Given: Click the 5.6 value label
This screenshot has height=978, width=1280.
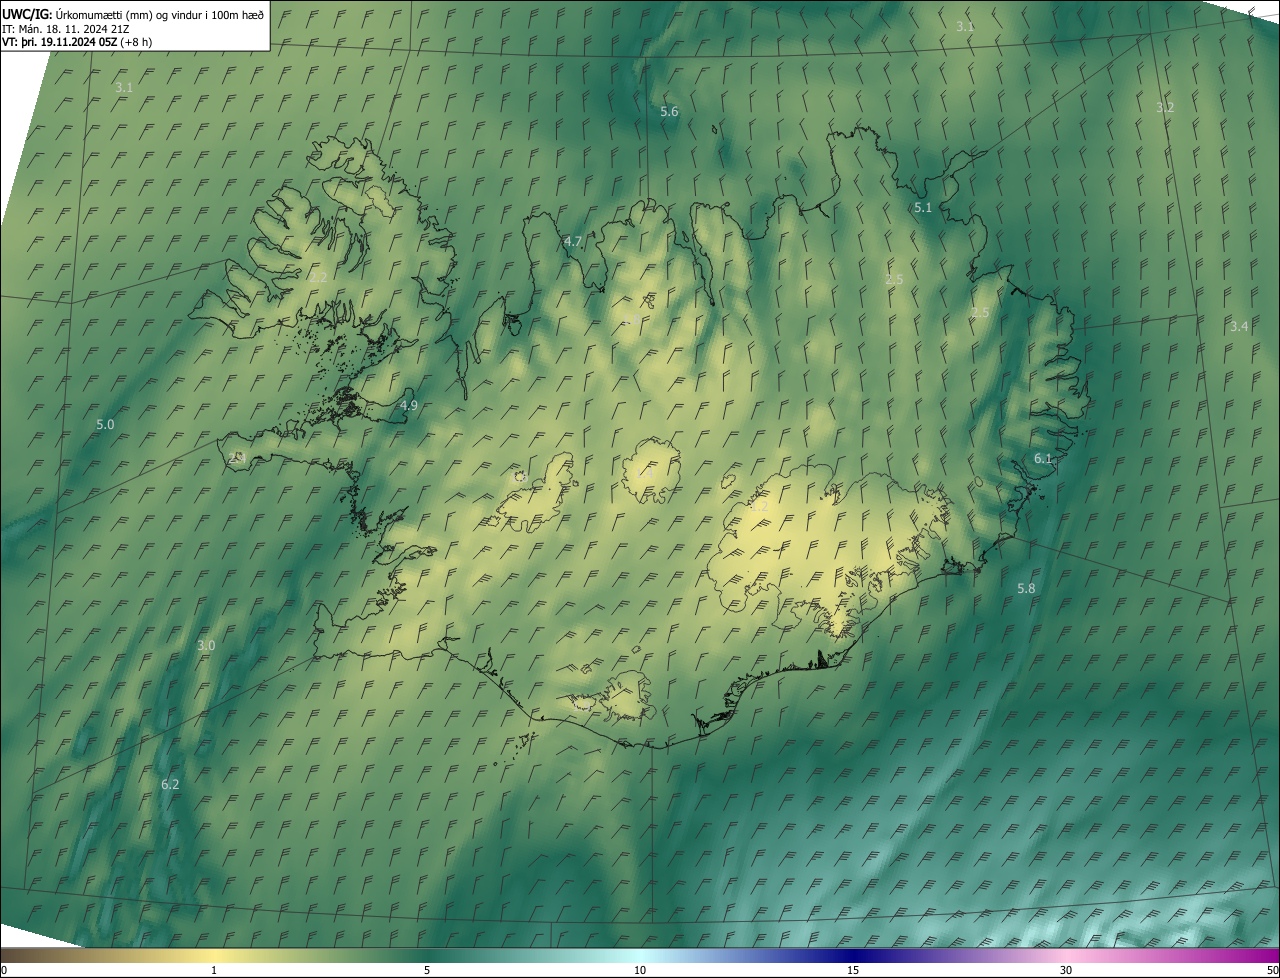Looking at the screenshot, I should coord(669,112).
